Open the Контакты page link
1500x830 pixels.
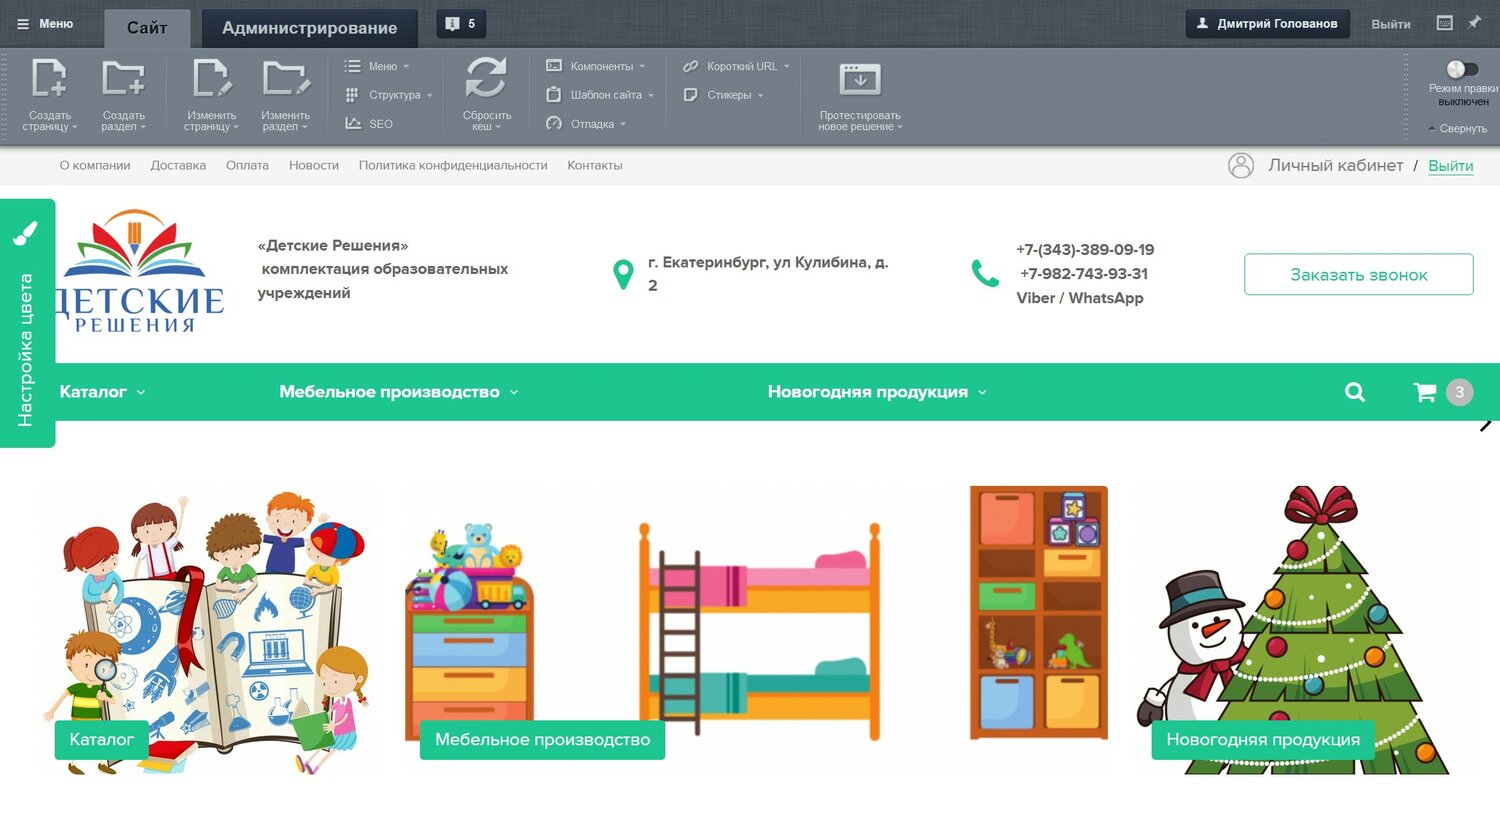coord(595,166)
